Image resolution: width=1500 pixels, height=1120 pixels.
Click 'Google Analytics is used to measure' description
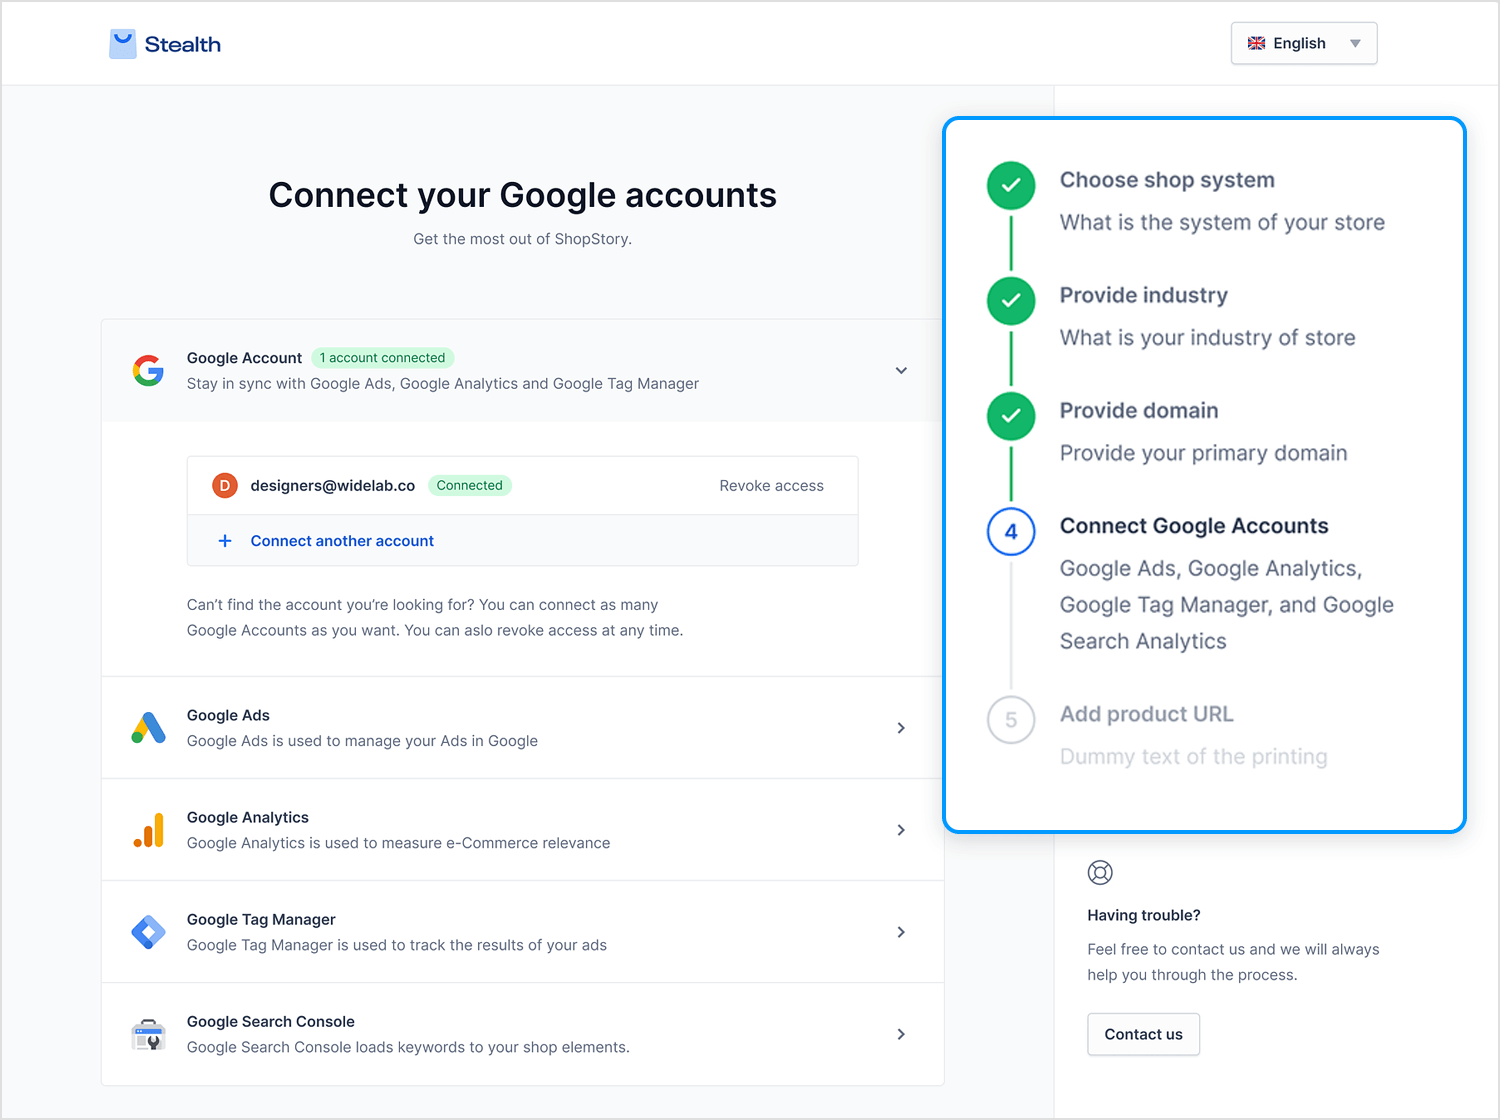[x=398, y=843]
